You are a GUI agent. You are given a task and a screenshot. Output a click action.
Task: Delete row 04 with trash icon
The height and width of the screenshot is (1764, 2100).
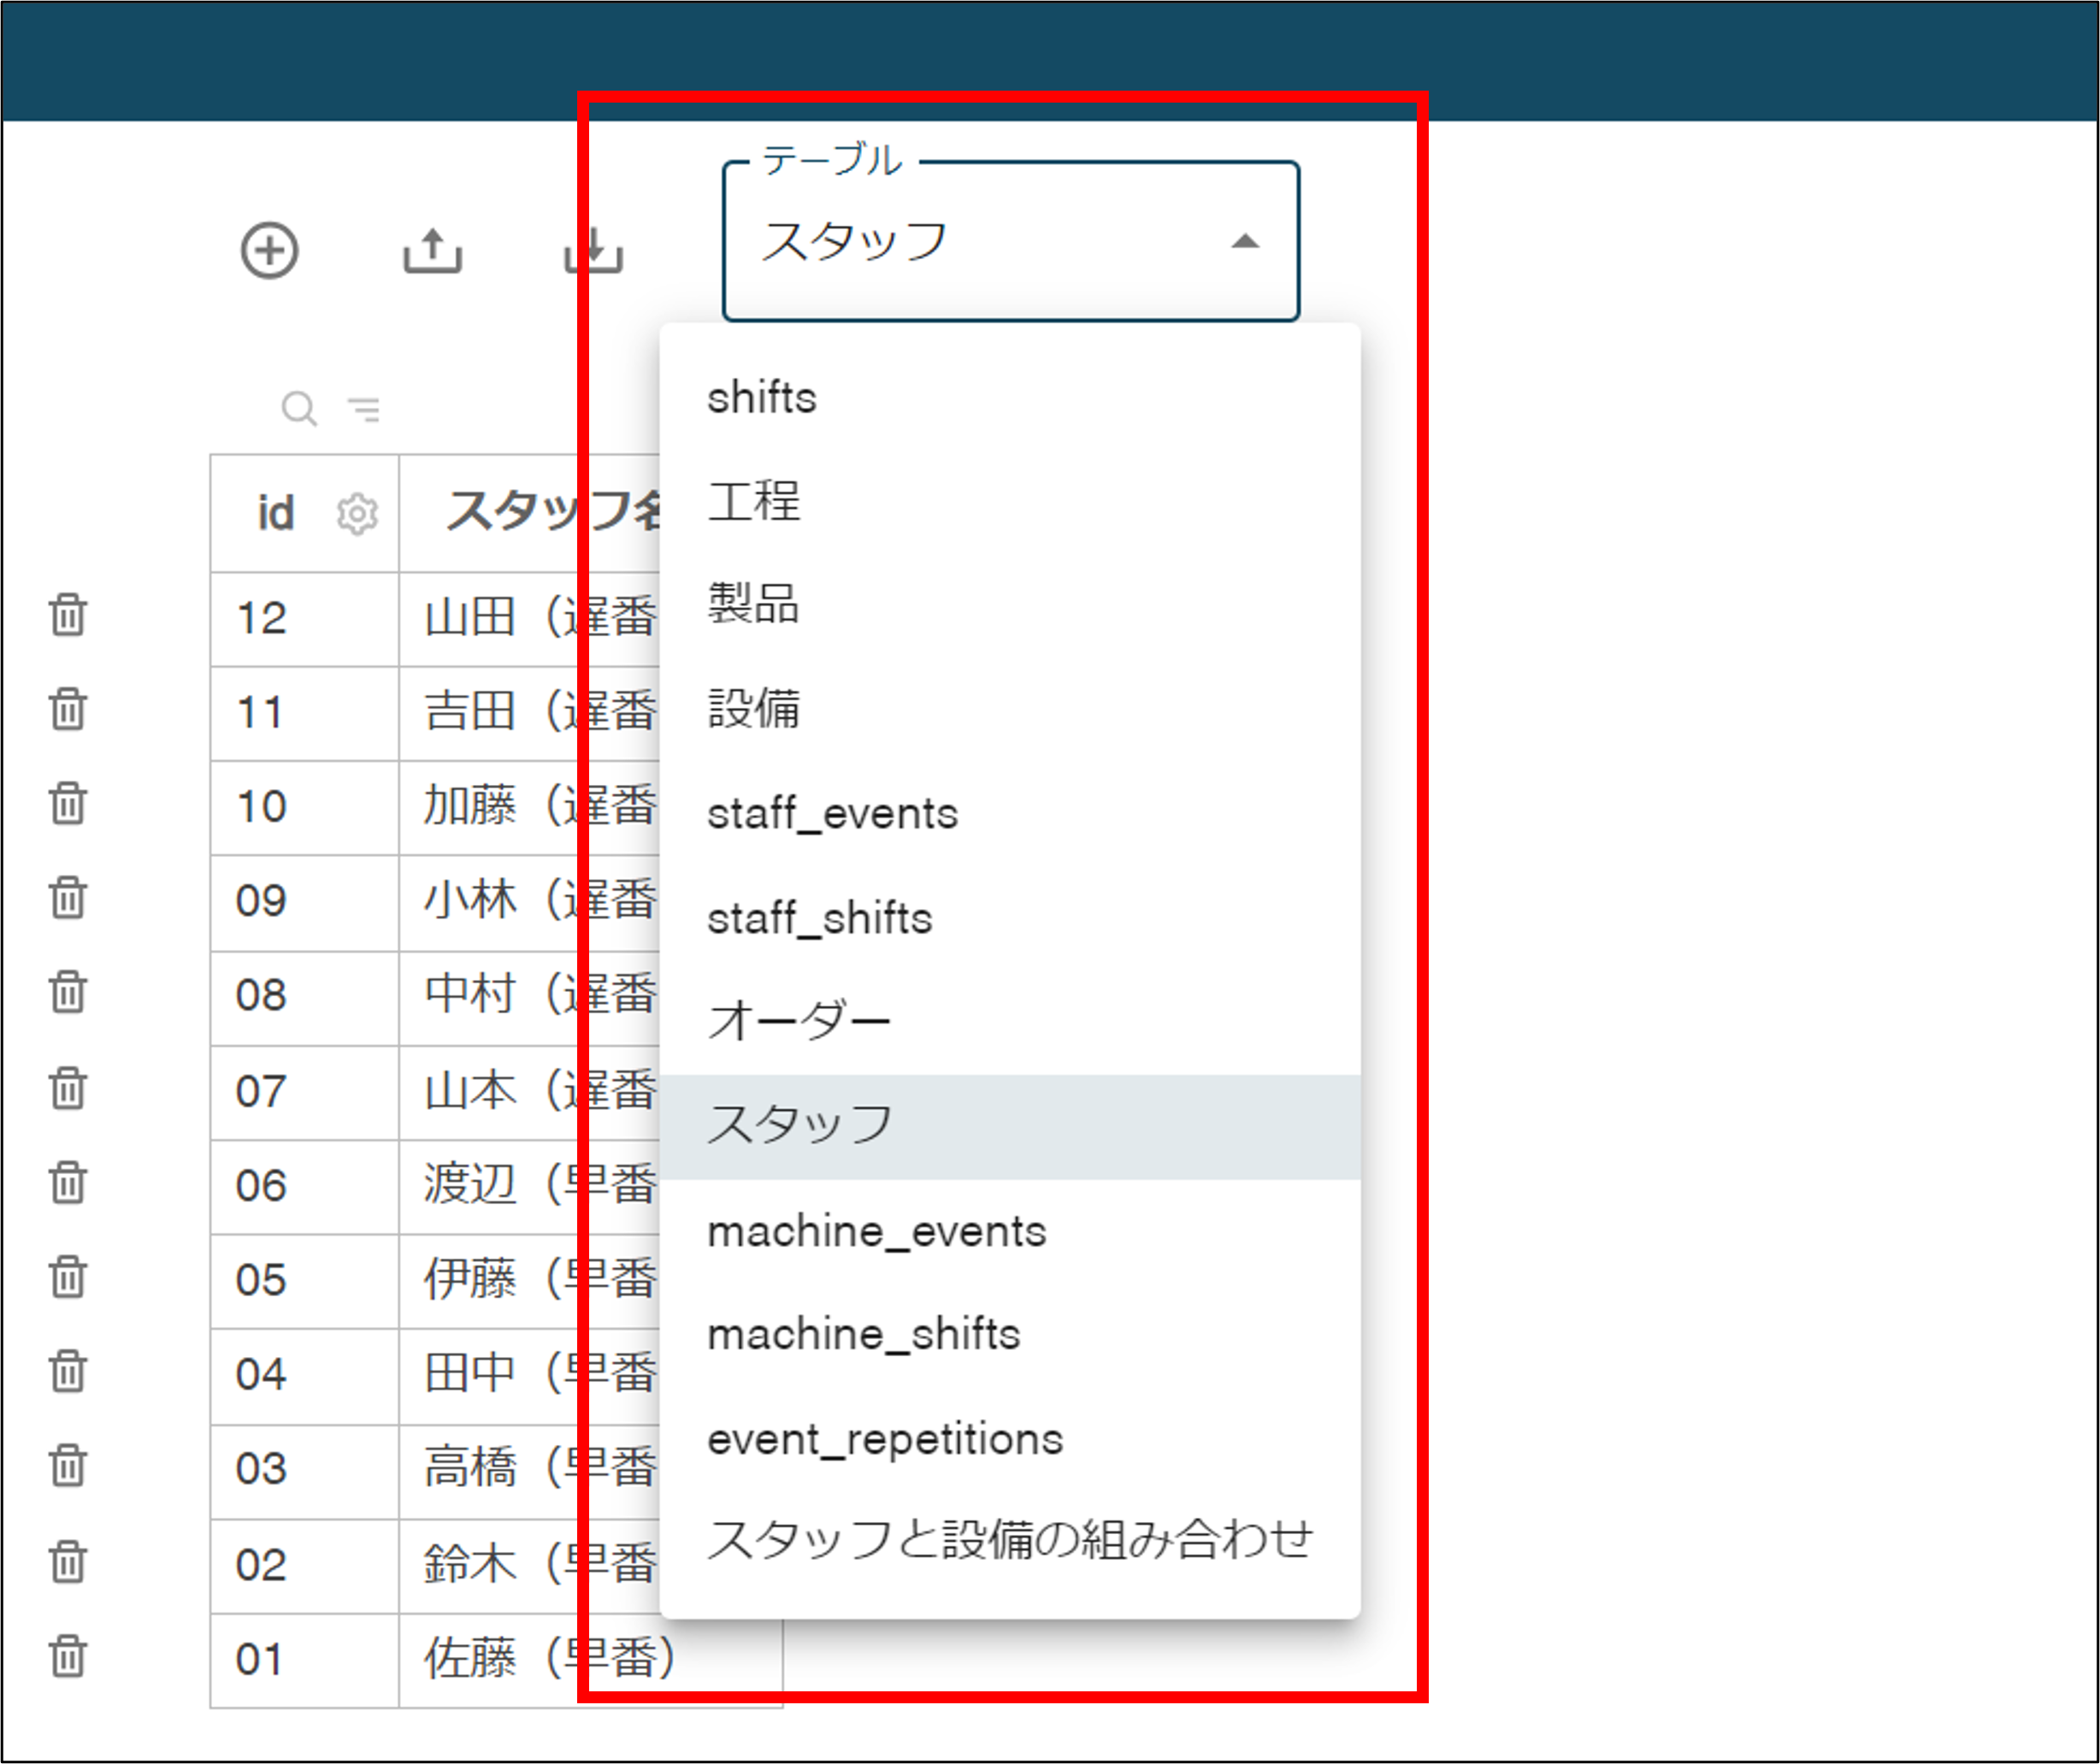68,1371
